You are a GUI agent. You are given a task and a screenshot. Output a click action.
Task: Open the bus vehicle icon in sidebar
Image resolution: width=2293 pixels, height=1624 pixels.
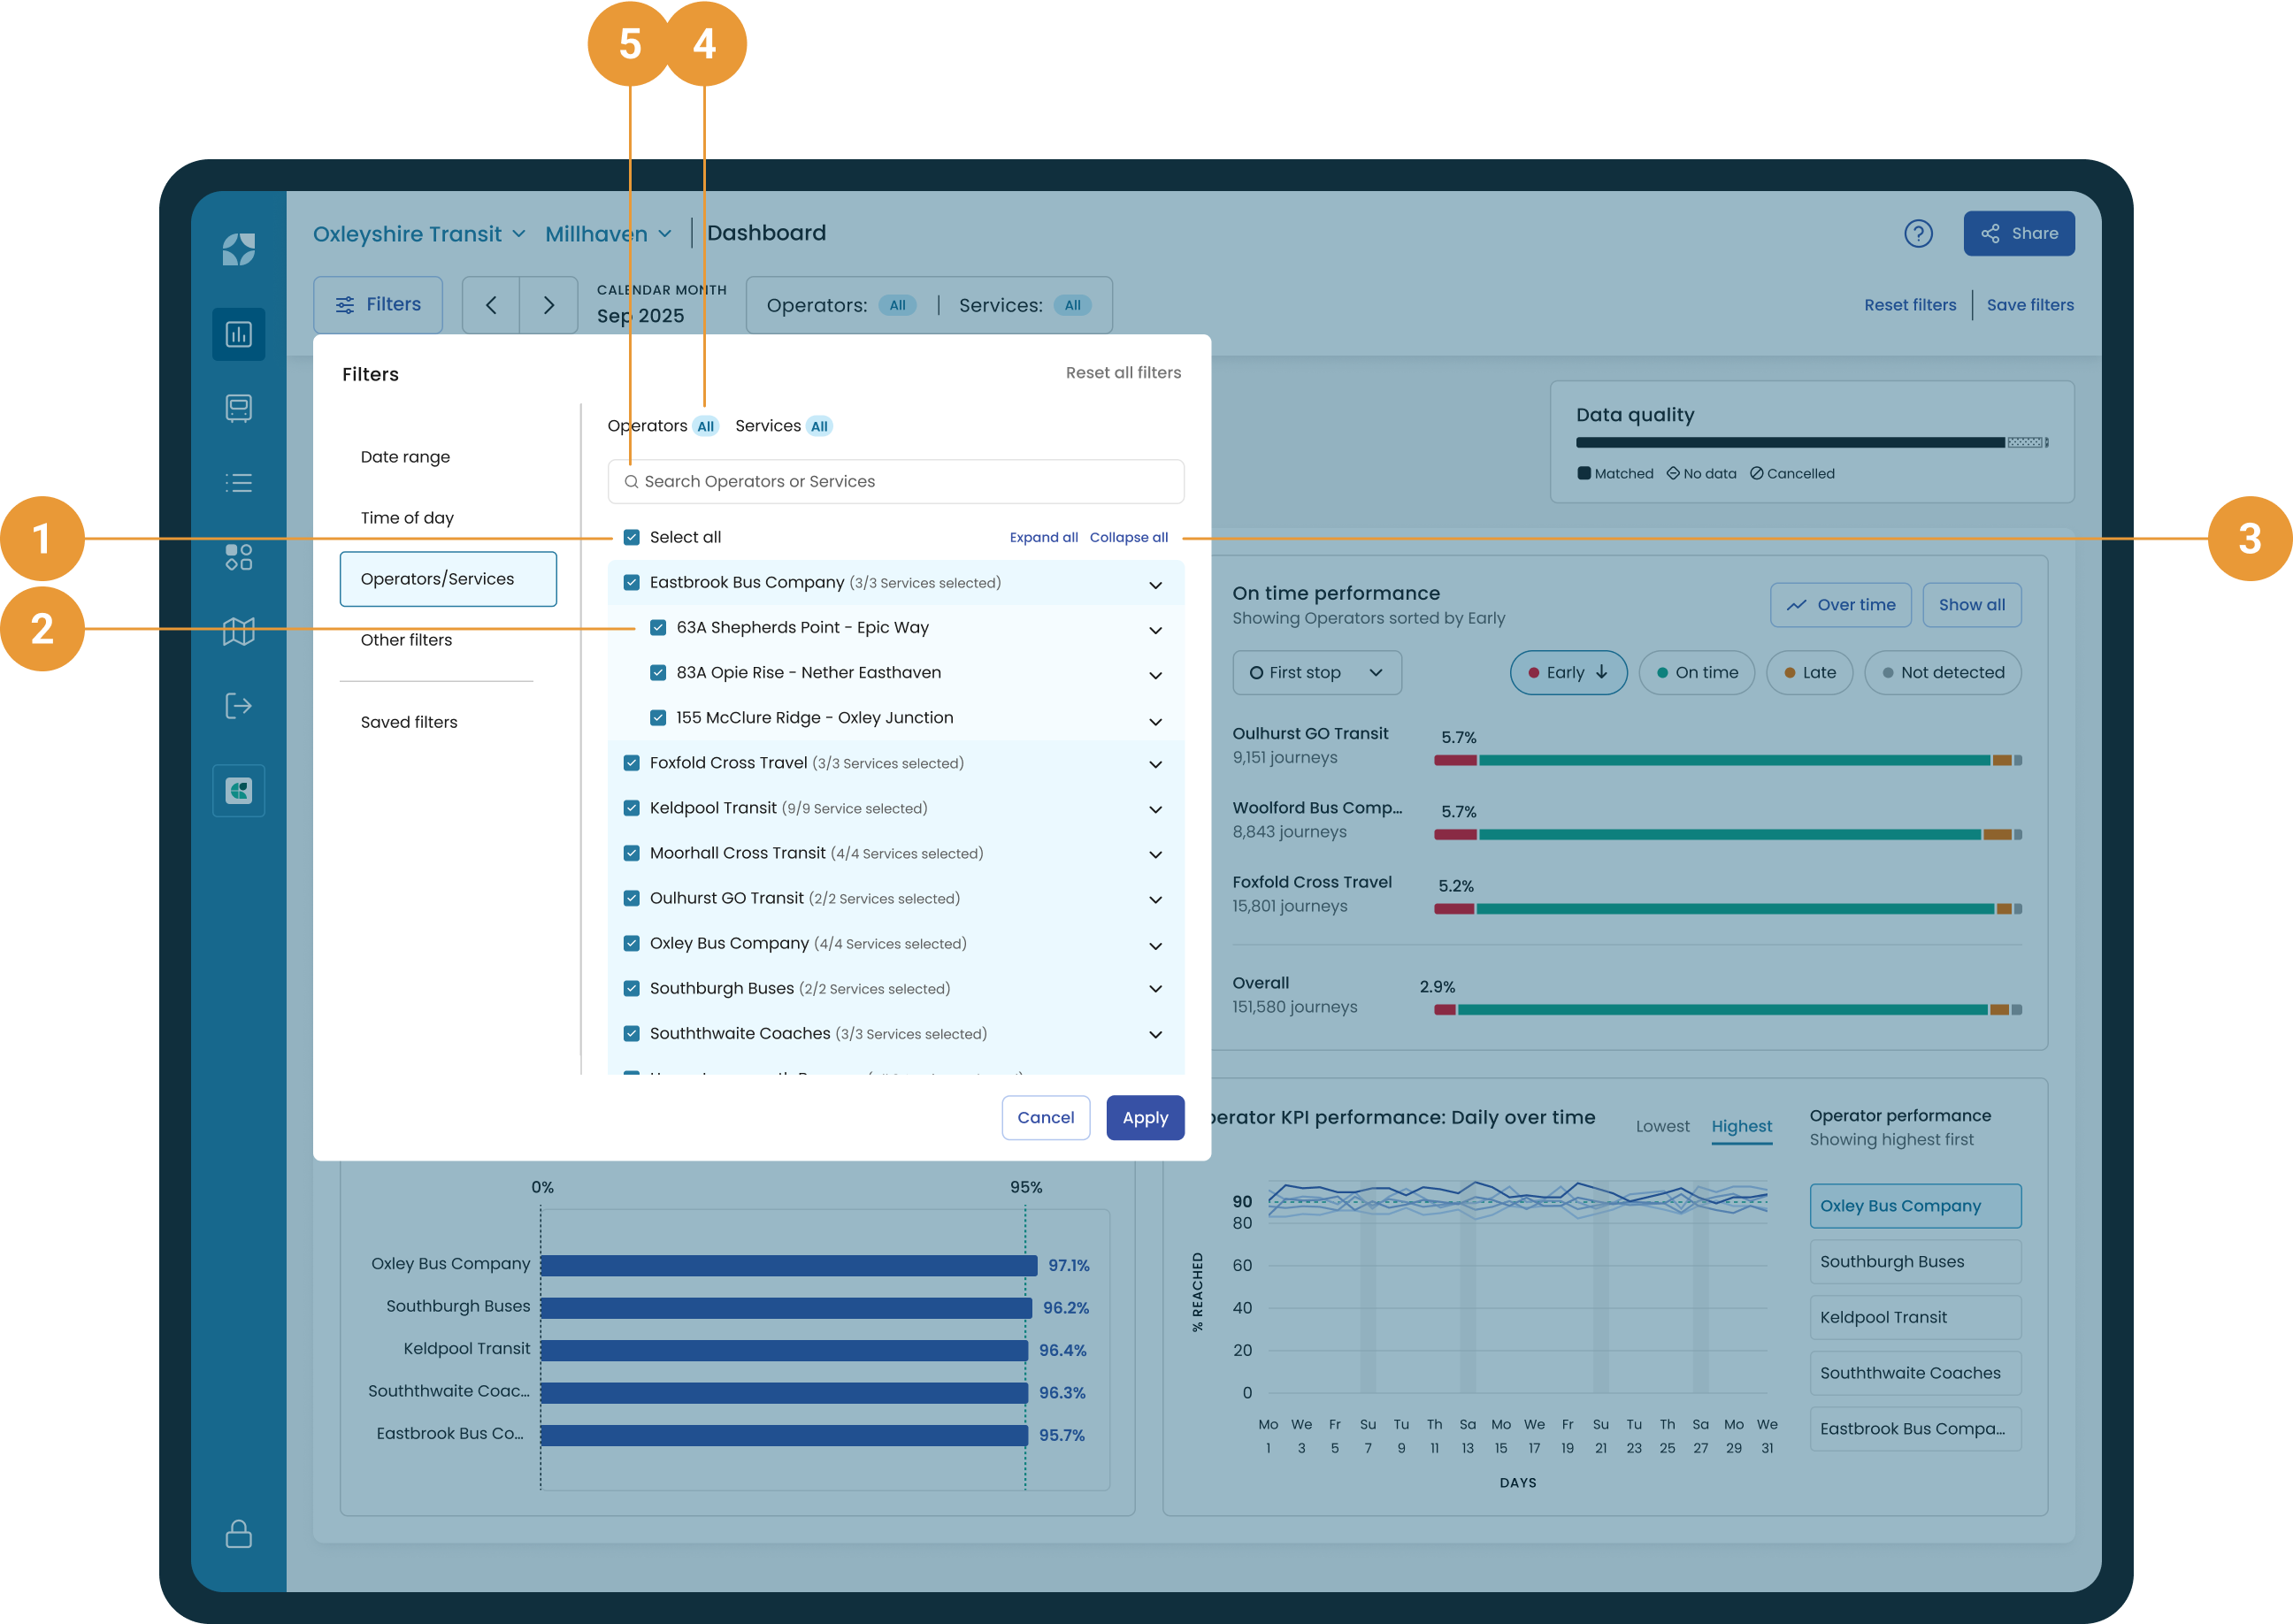238,408
